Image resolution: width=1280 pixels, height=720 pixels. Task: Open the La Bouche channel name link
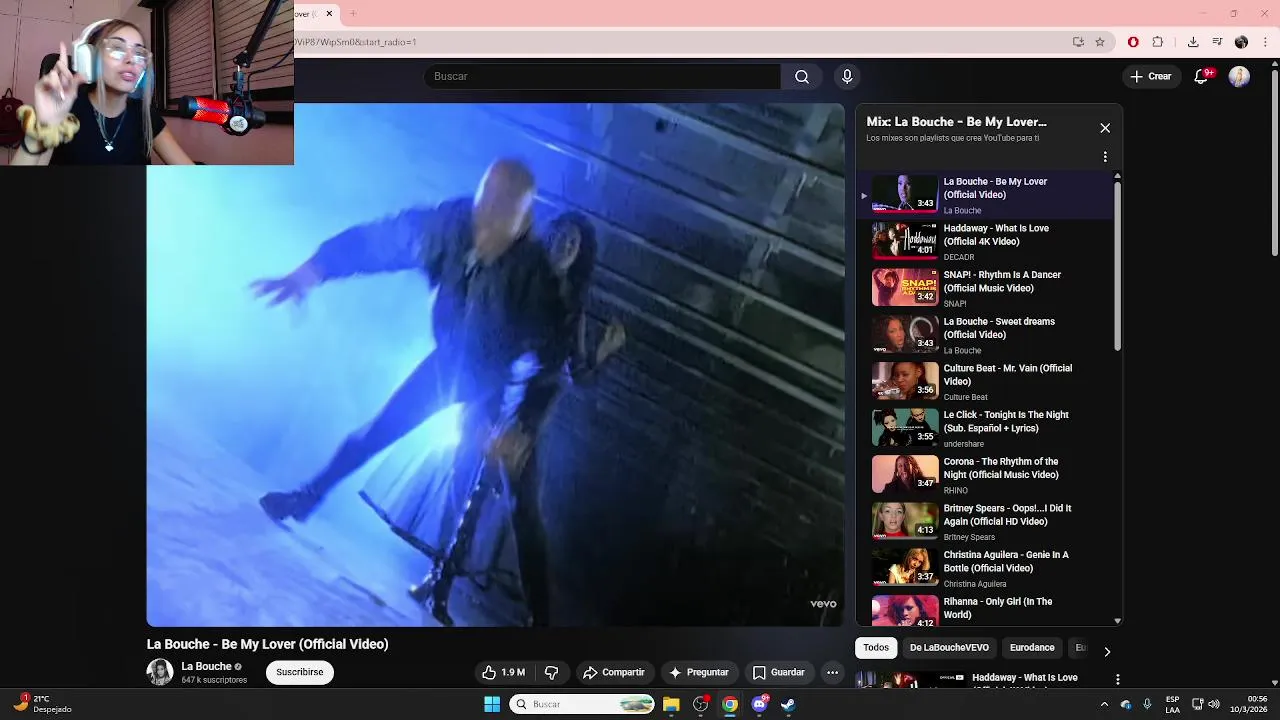(206, 666)
